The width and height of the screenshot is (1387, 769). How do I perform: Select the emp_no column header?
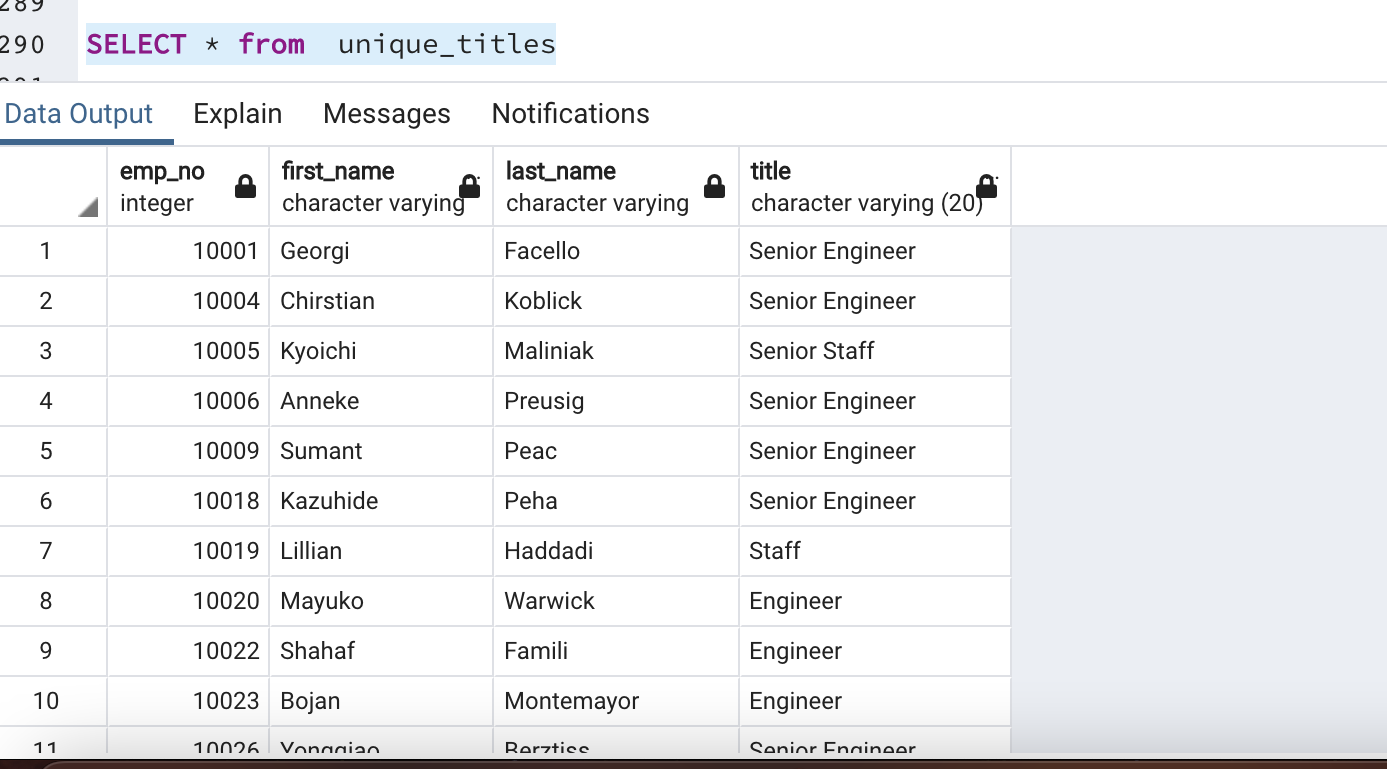tap(165, 186)
